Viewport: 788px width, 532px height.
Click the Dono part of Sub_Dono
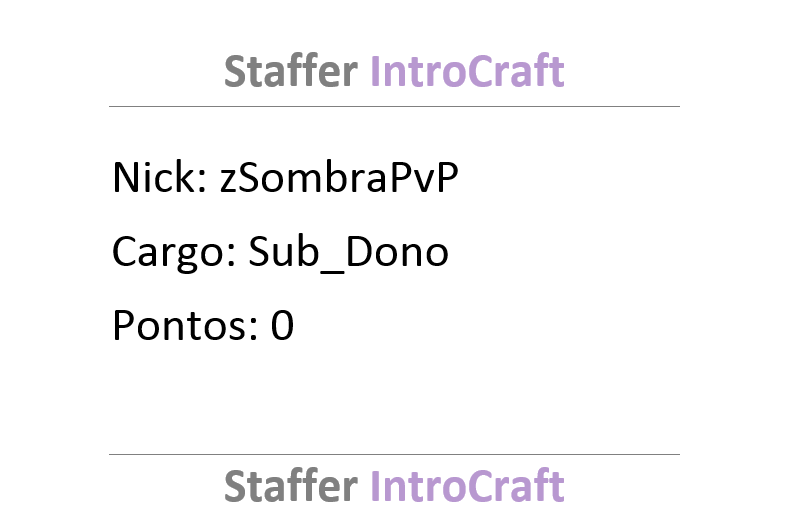coord(397,251)
